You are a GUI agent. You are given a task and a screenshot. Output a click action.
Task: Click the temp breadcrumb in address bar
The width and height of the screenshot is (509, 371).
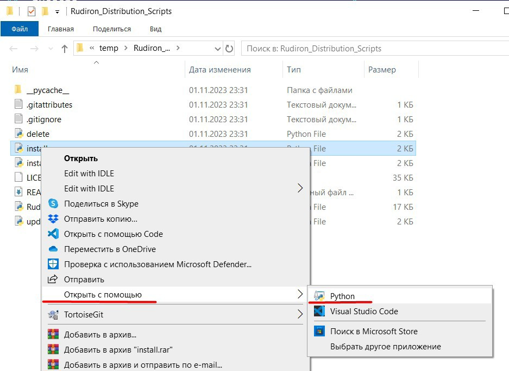(109, 48)
